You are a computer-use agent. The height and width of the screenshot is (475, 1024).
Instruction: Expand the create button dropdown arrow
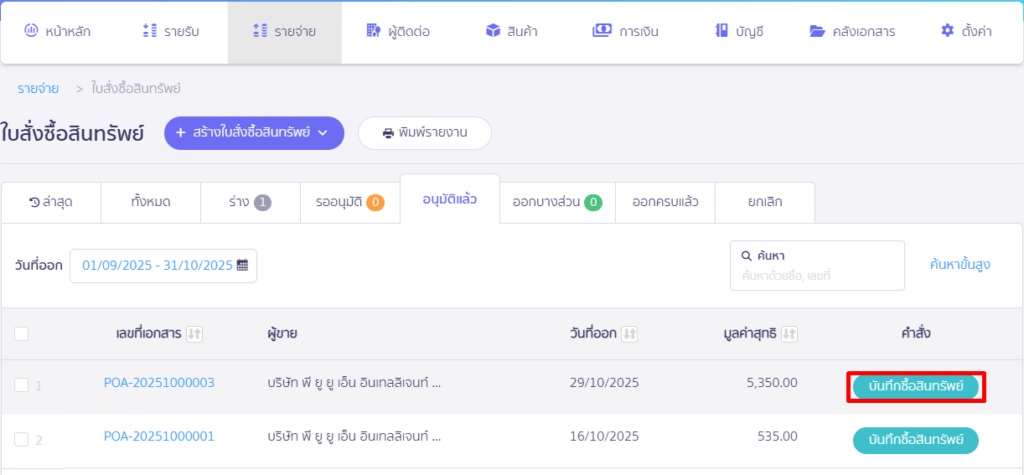pyautogui.click(x=322, y=133)
